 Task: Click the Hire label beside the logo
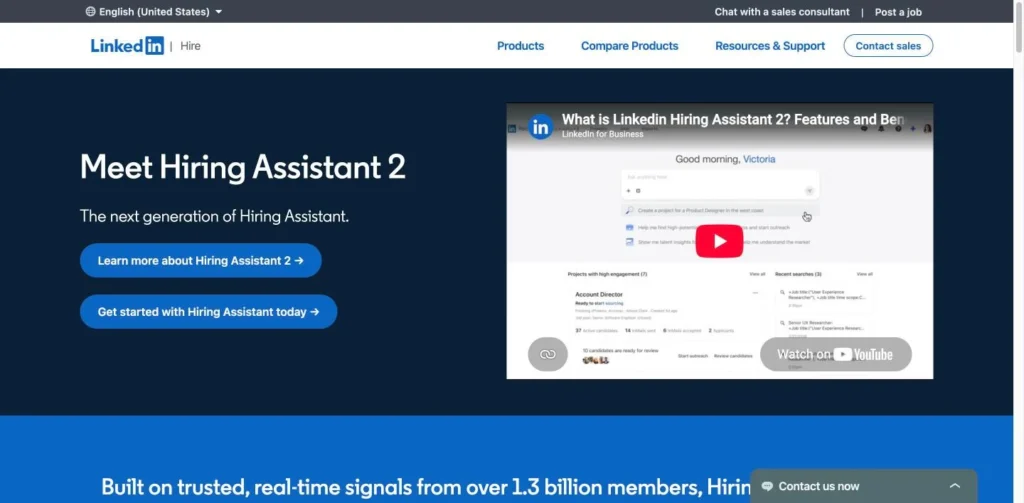tap(190, 46)
